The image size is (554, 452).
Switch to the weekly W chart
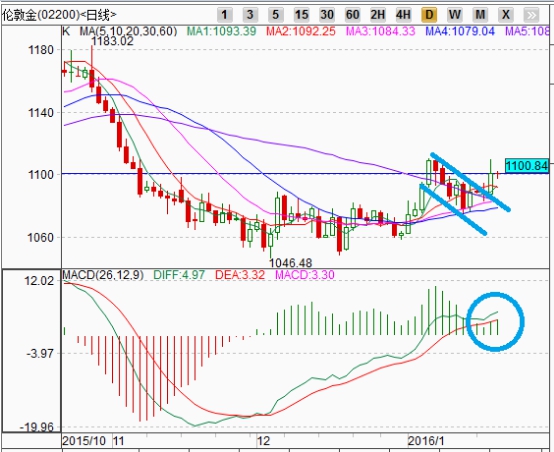pyautogui.click(x=454, y=15)
